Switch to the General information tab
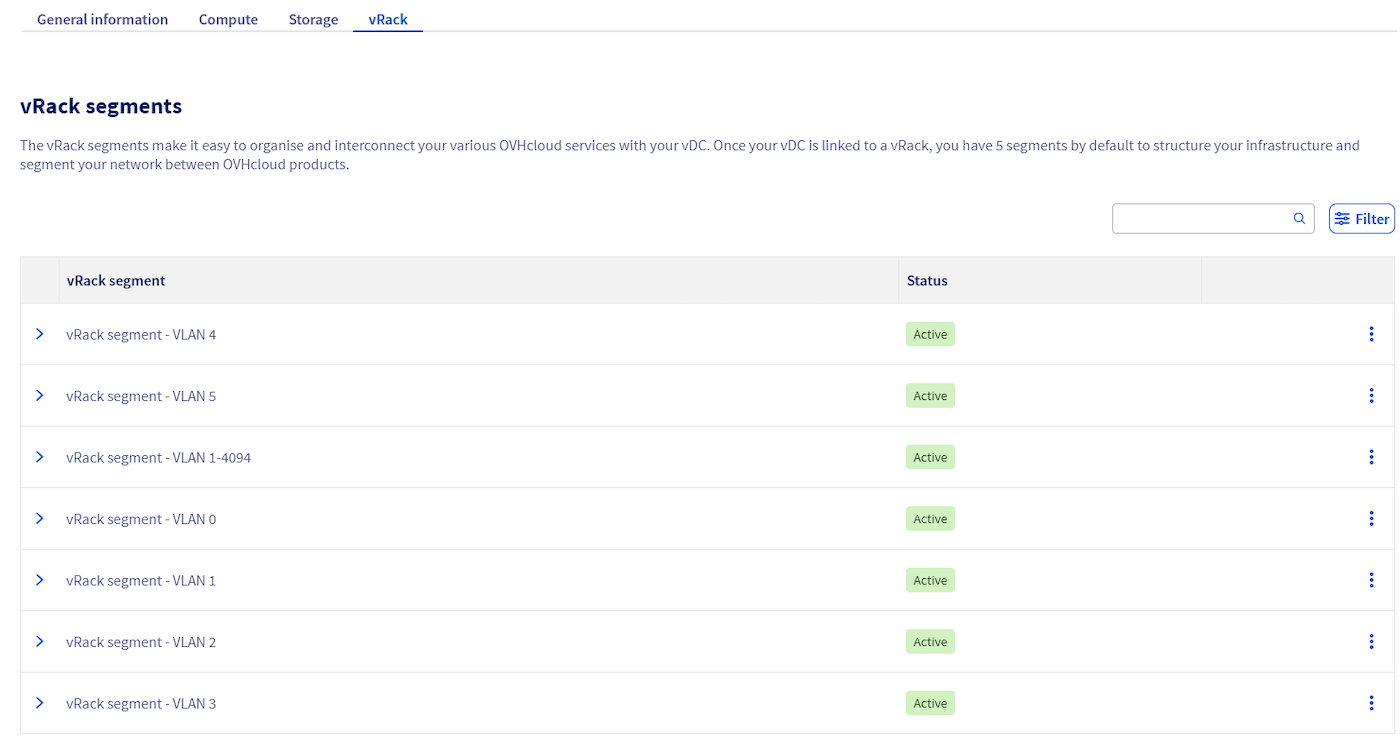The width and height of the screenshot is (1400, 737). 102,19
